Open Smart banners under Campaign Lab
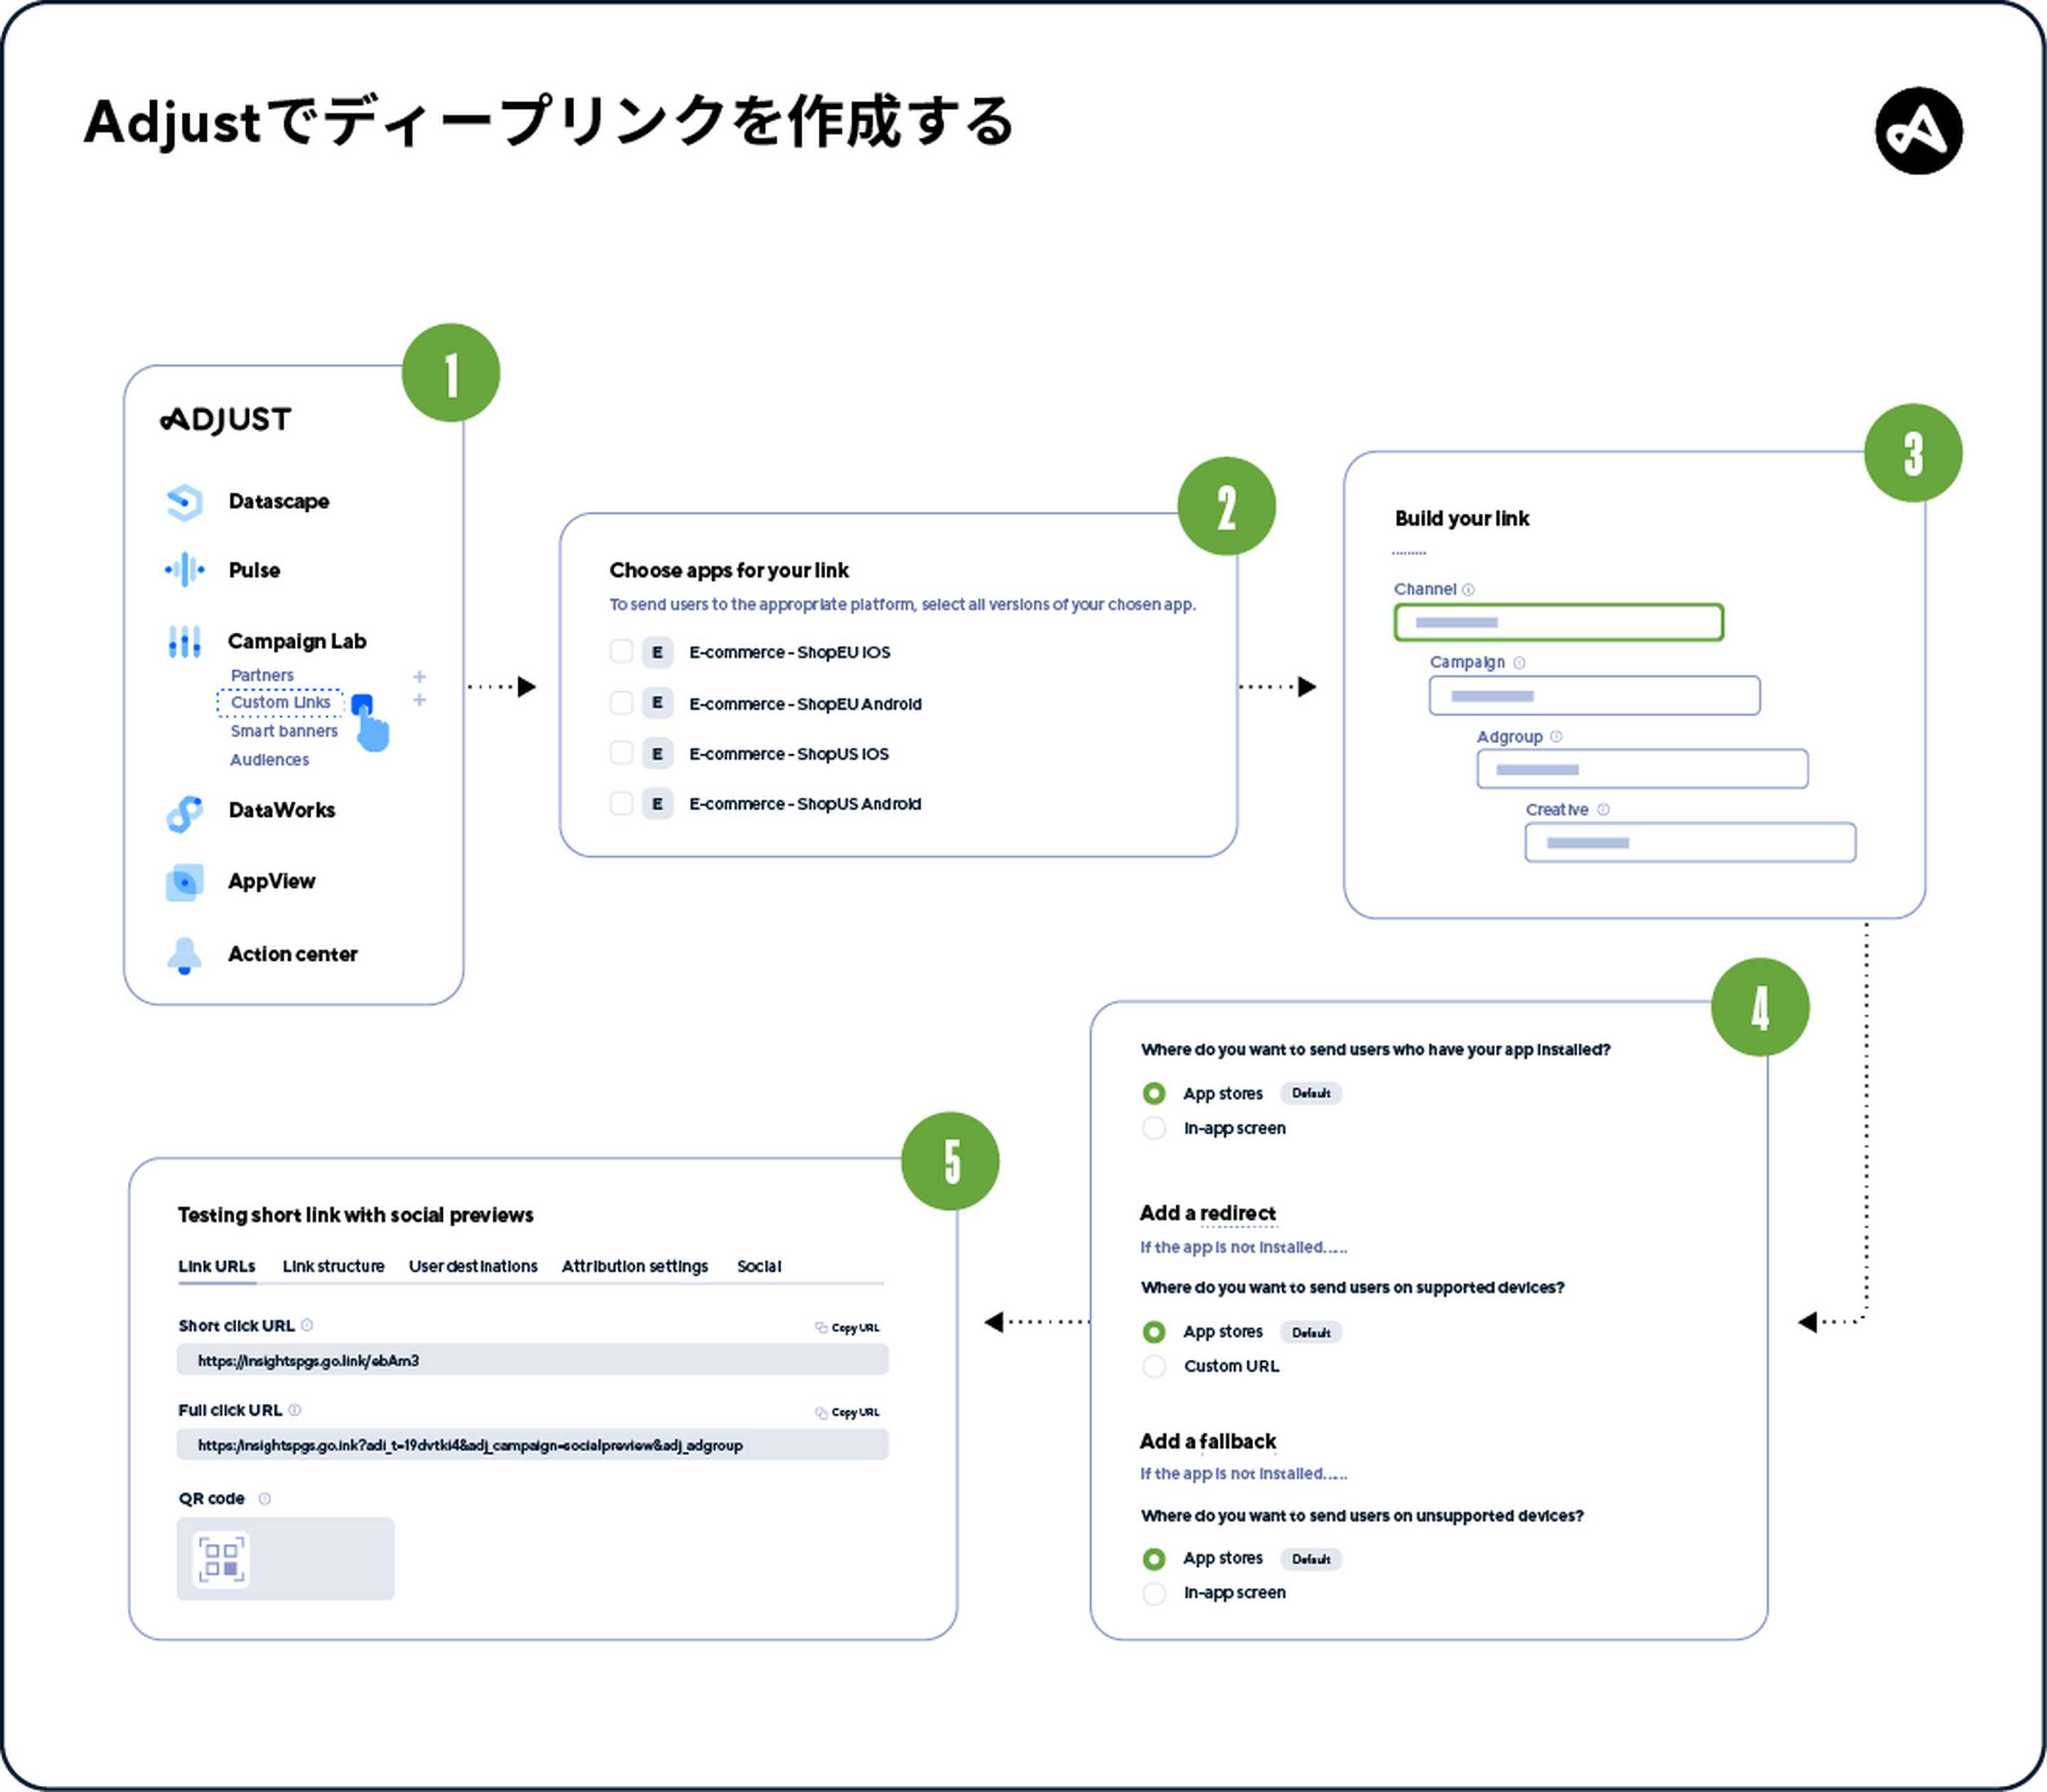This screenshot has height=1792, width=2047. [284, 732]
